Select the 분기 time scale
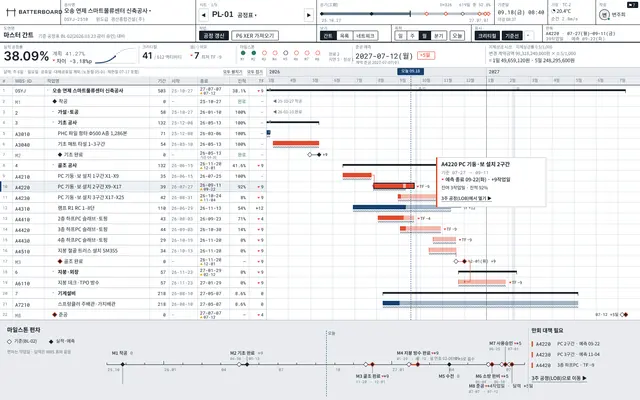Viewport: 640px width, 400px height. pos(438,36)
